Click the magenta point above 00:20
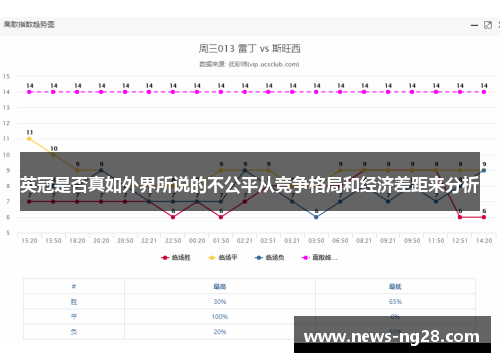 pyautogui.click(x=197, y=92)
